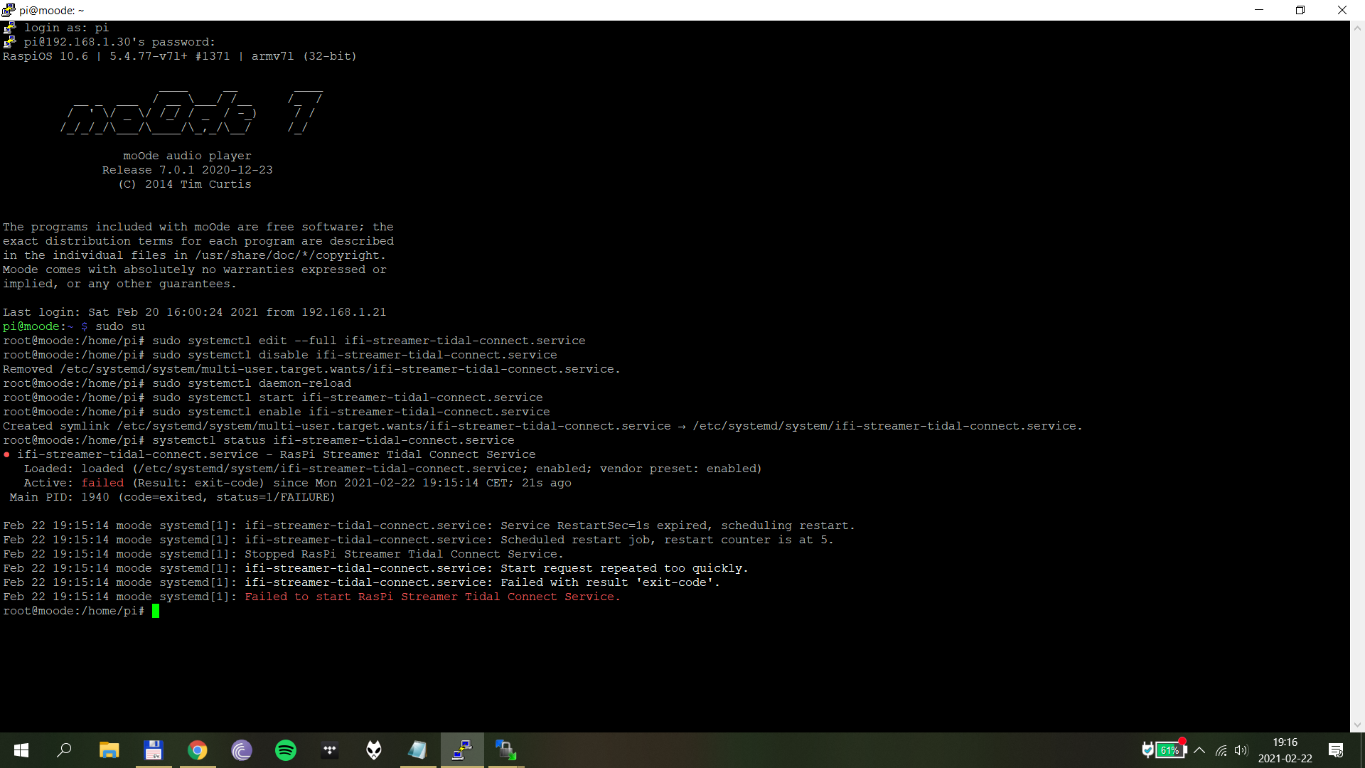
Task: Click 'Stopped RasPi Streamer Tidal Connect Service' line
Action: [283, 554]
